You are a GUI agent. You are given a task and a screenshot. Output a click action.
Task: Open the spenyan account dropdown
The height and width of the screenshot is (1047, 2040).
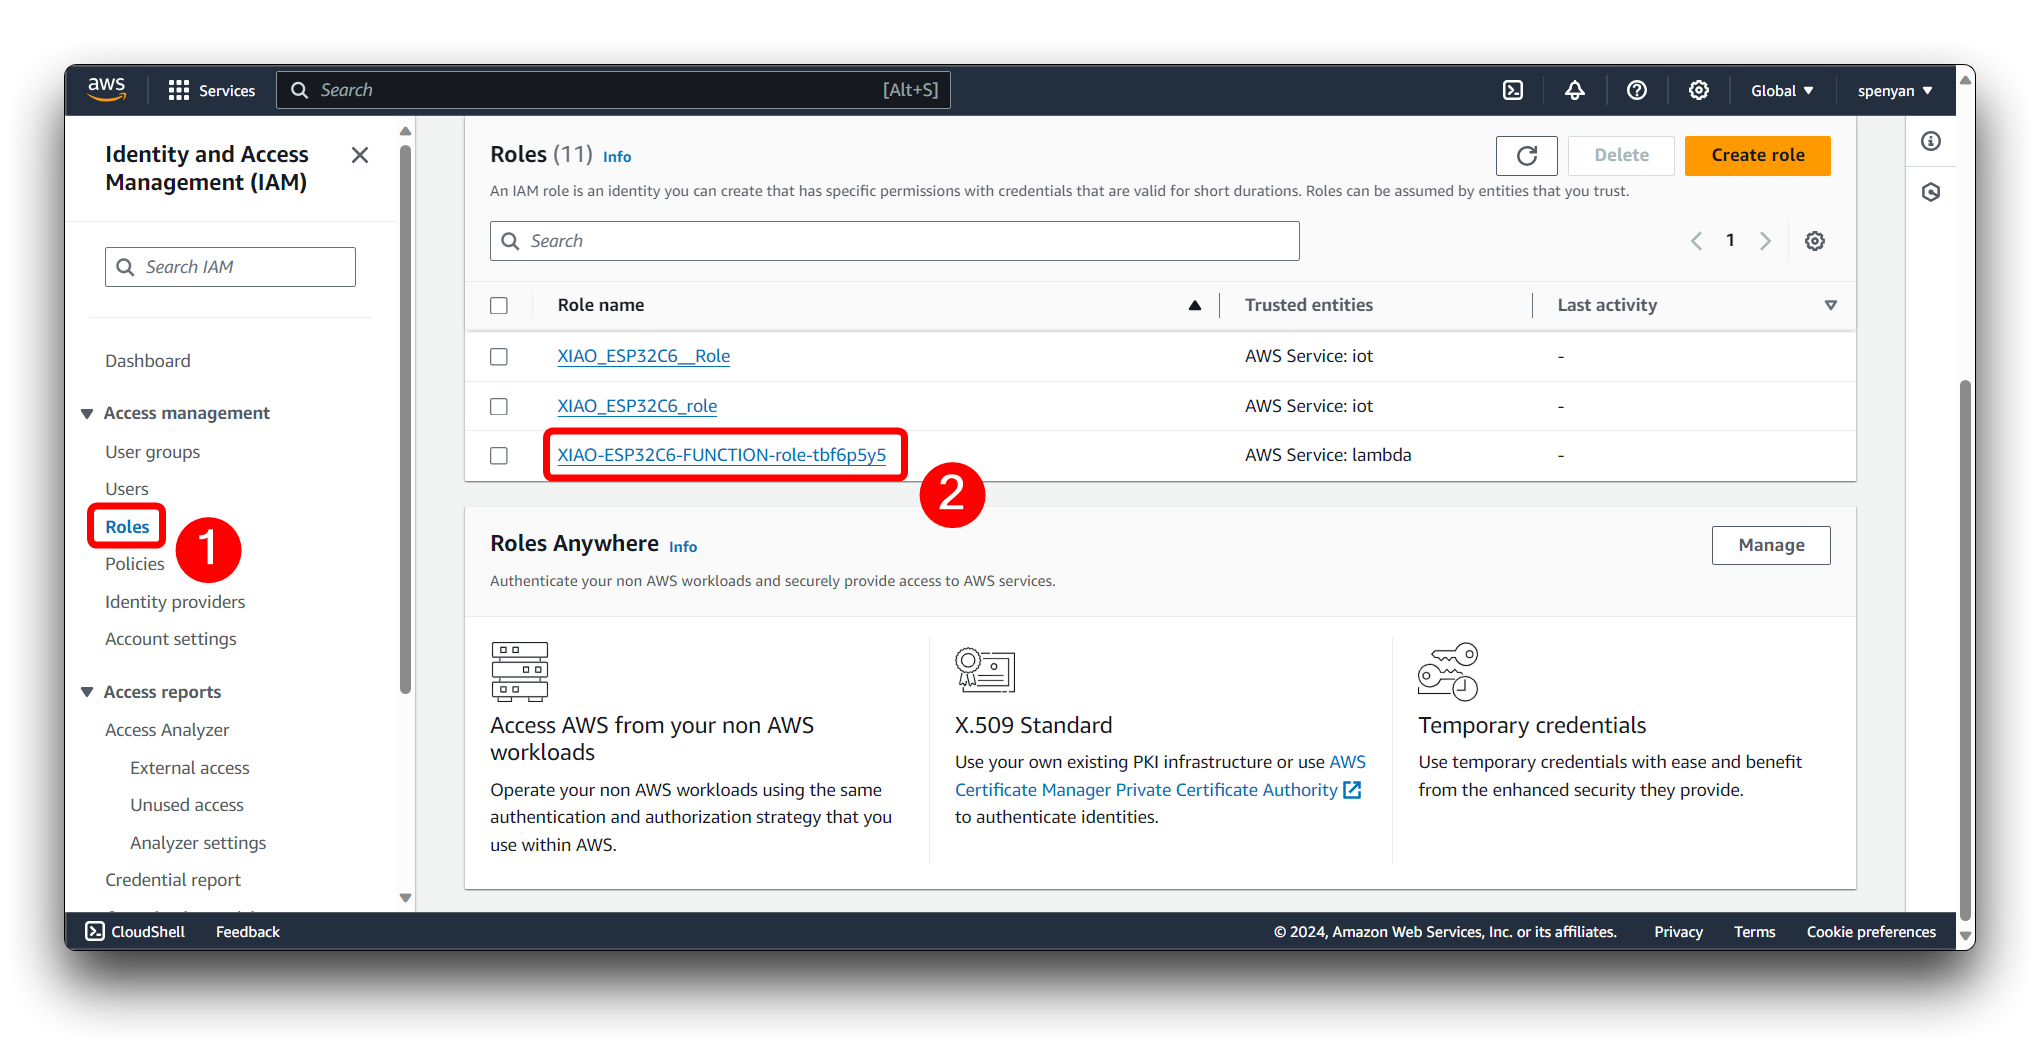point(1895,90)
